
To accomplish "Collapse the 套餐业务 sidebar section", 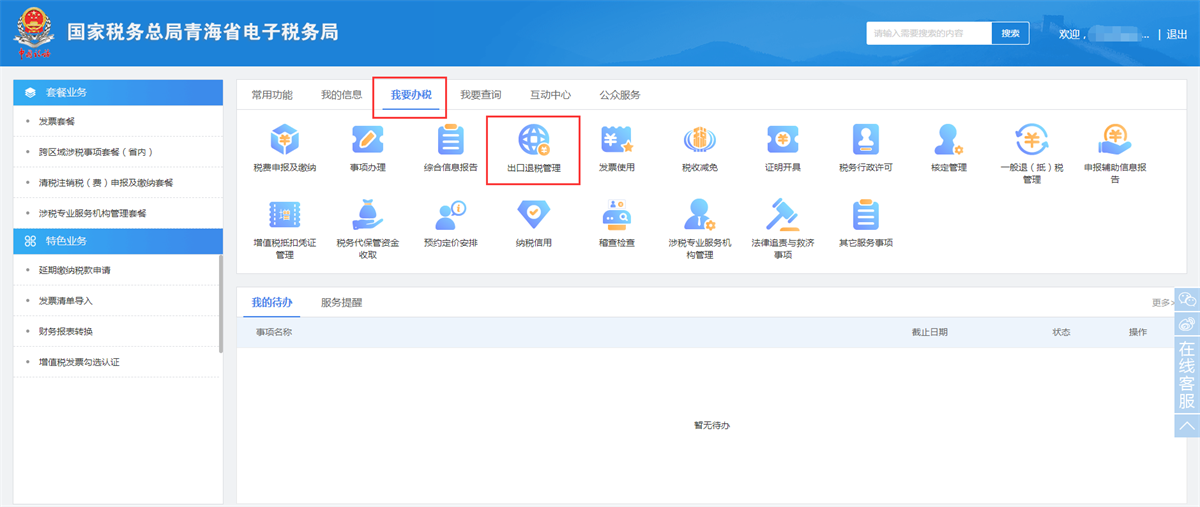I will click(117, 92).
